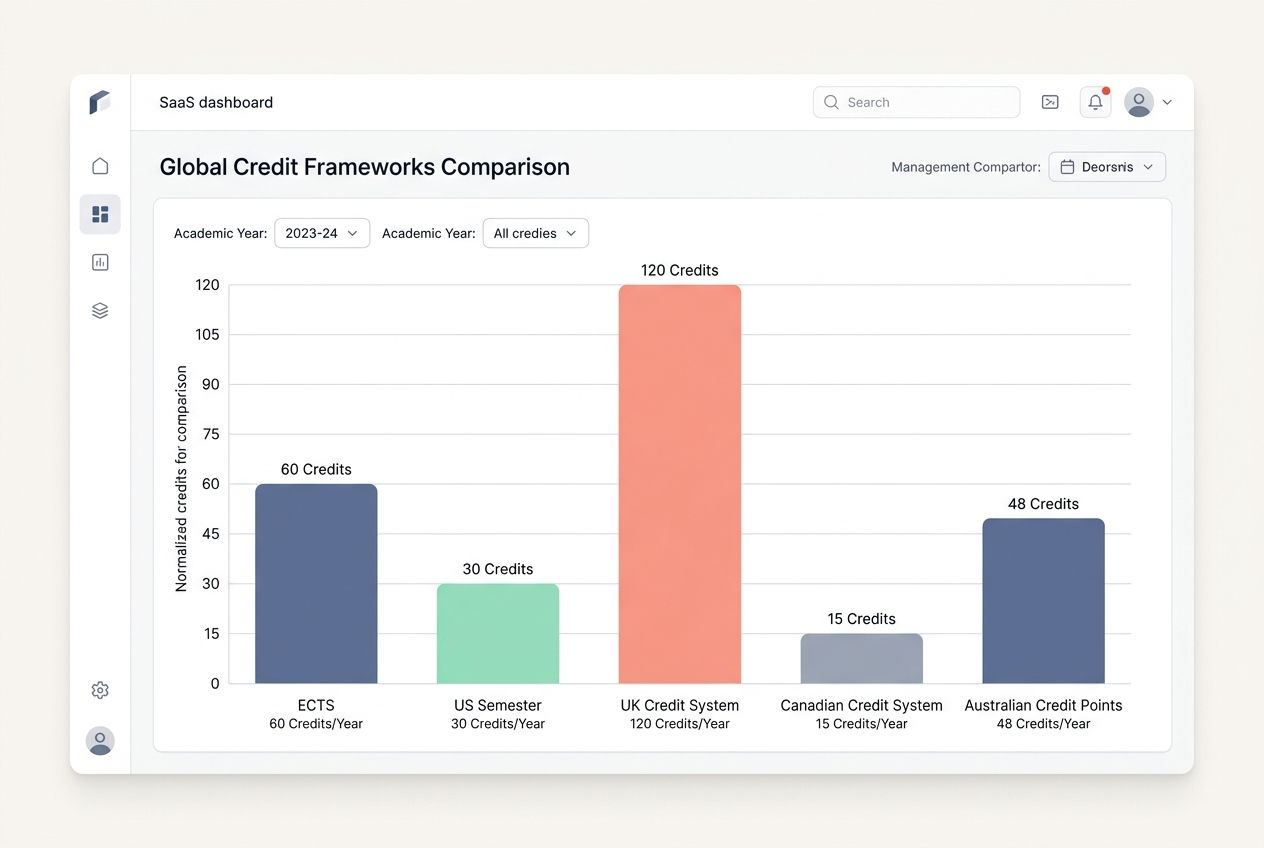Image resolution: width=1264 pixels, height=848 pixels.
Task: Open the 2023-24 Academic Year dropdown
Action: pos(322,233)
